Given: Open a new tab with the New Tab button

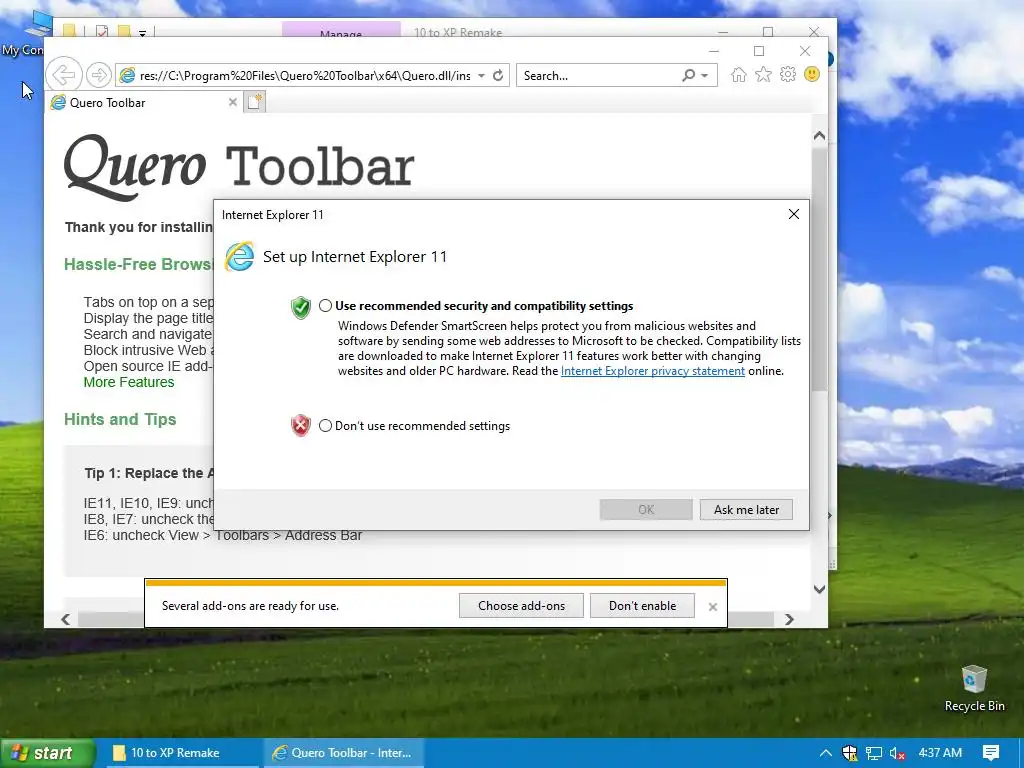Looking at the screenshot, I should pyautogui.click(x=255, y=102).
